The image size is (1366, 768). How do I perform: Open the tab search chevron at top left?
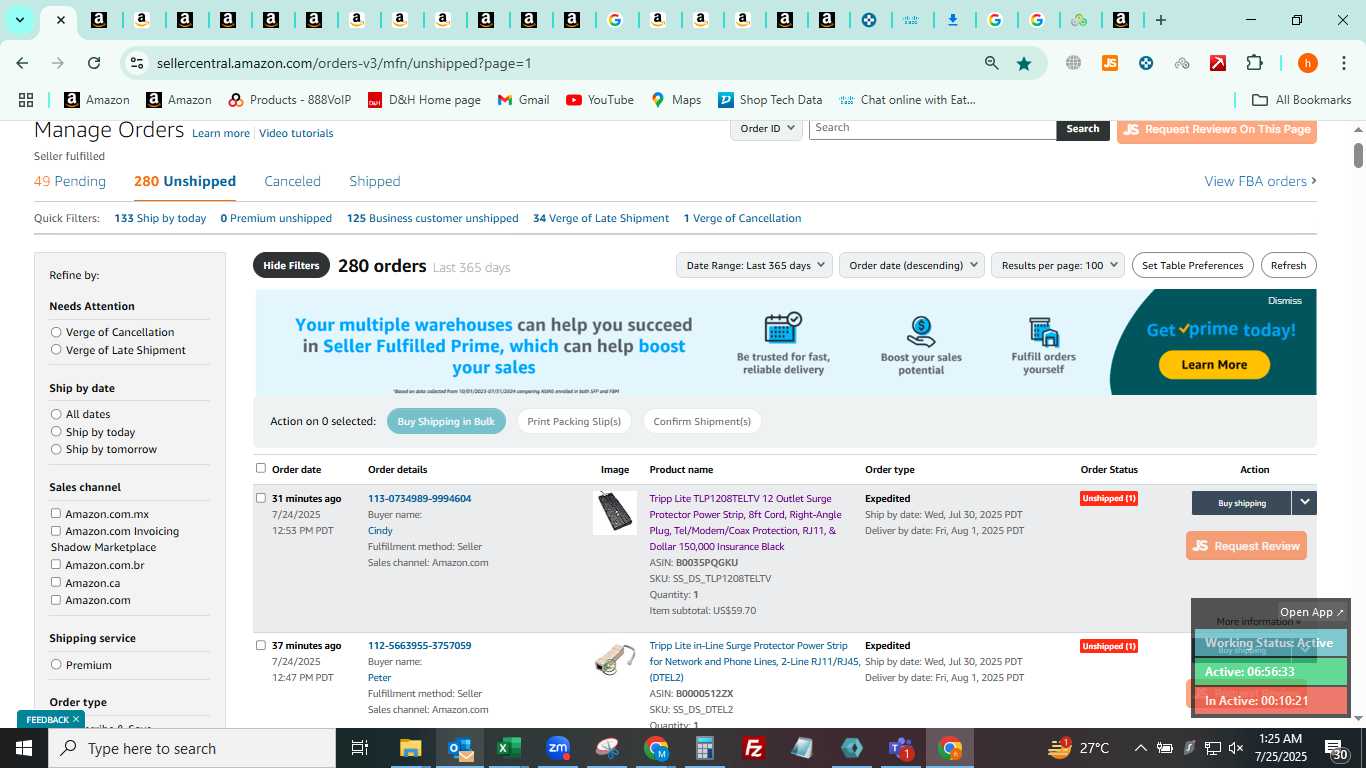pos(19,20)
